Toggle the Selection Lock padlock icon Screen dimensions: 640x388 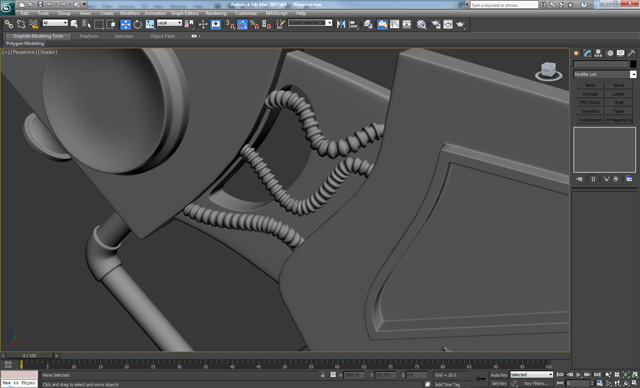point(323,375)
